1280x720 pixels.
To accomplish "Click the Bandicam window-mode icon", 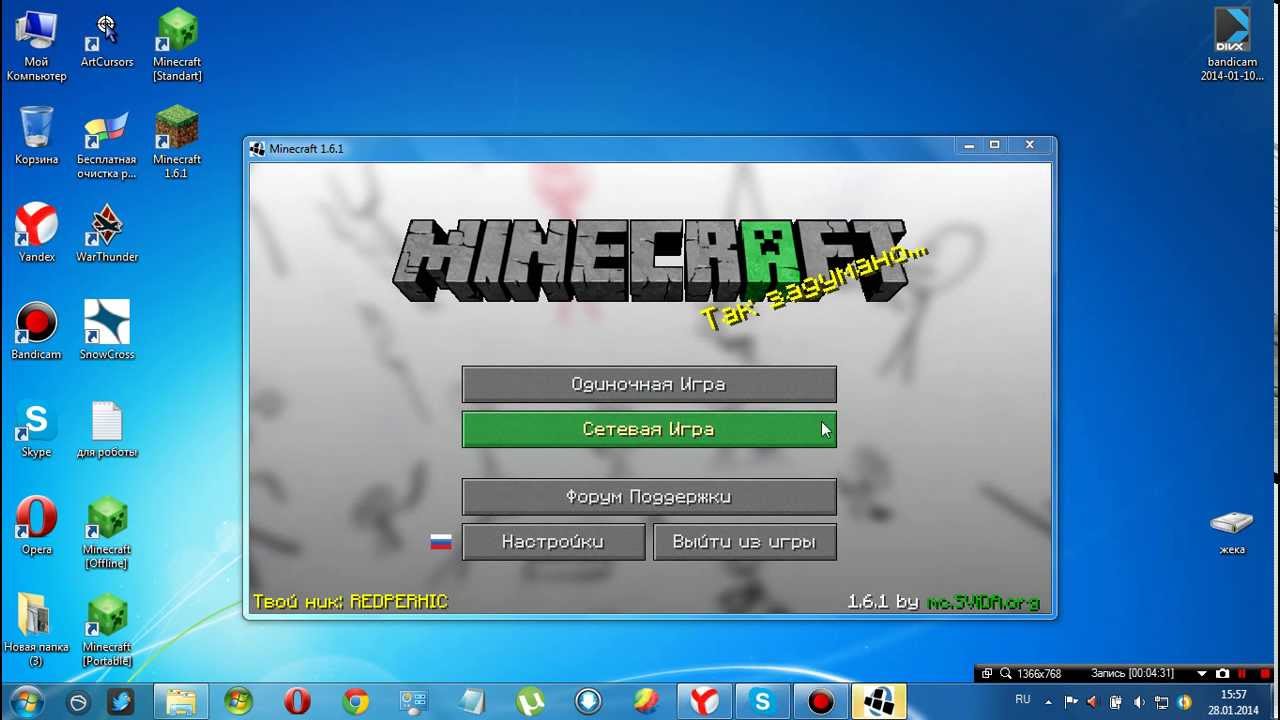I will click(x=986, y=674).
